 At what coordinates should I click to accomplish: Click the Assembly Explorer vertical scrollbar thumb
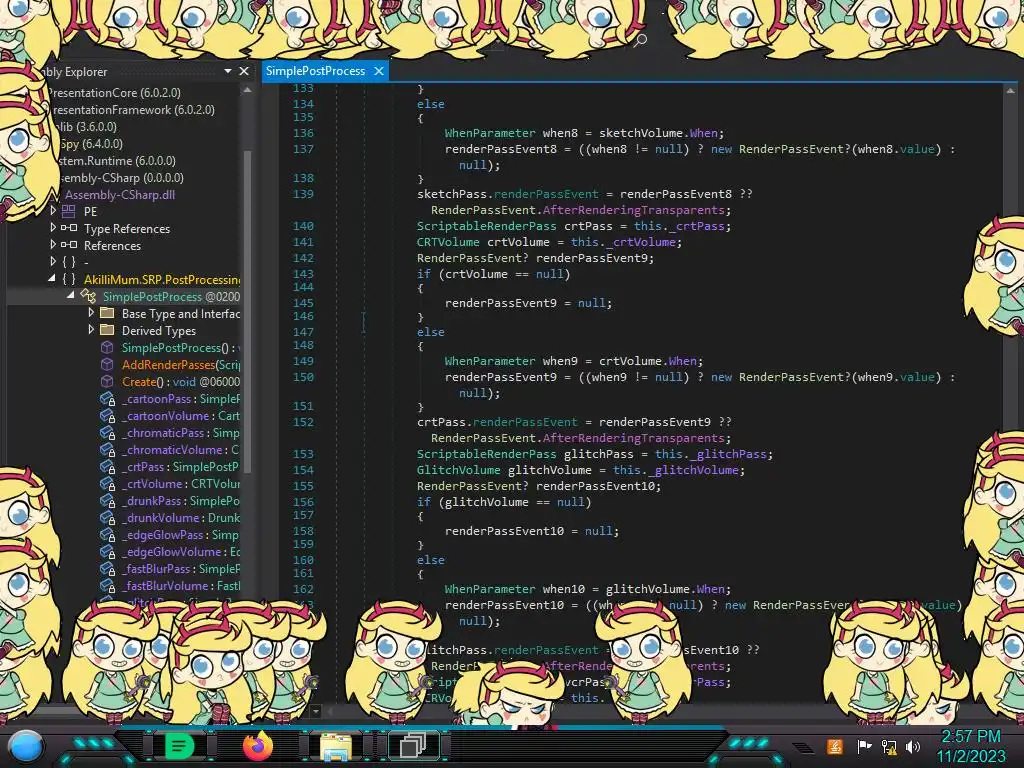(x=248, y=310)
